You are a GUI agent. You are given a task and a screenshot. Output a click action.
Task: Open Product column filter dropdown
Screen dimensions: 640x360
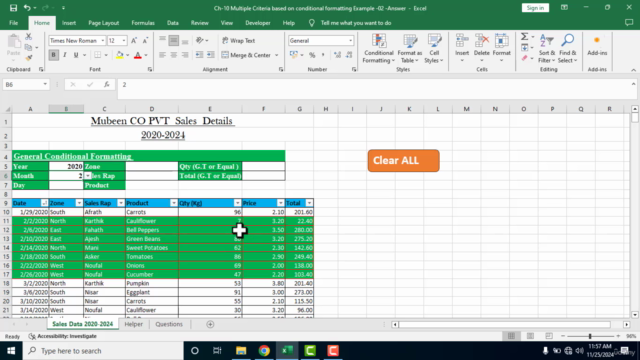174,203
